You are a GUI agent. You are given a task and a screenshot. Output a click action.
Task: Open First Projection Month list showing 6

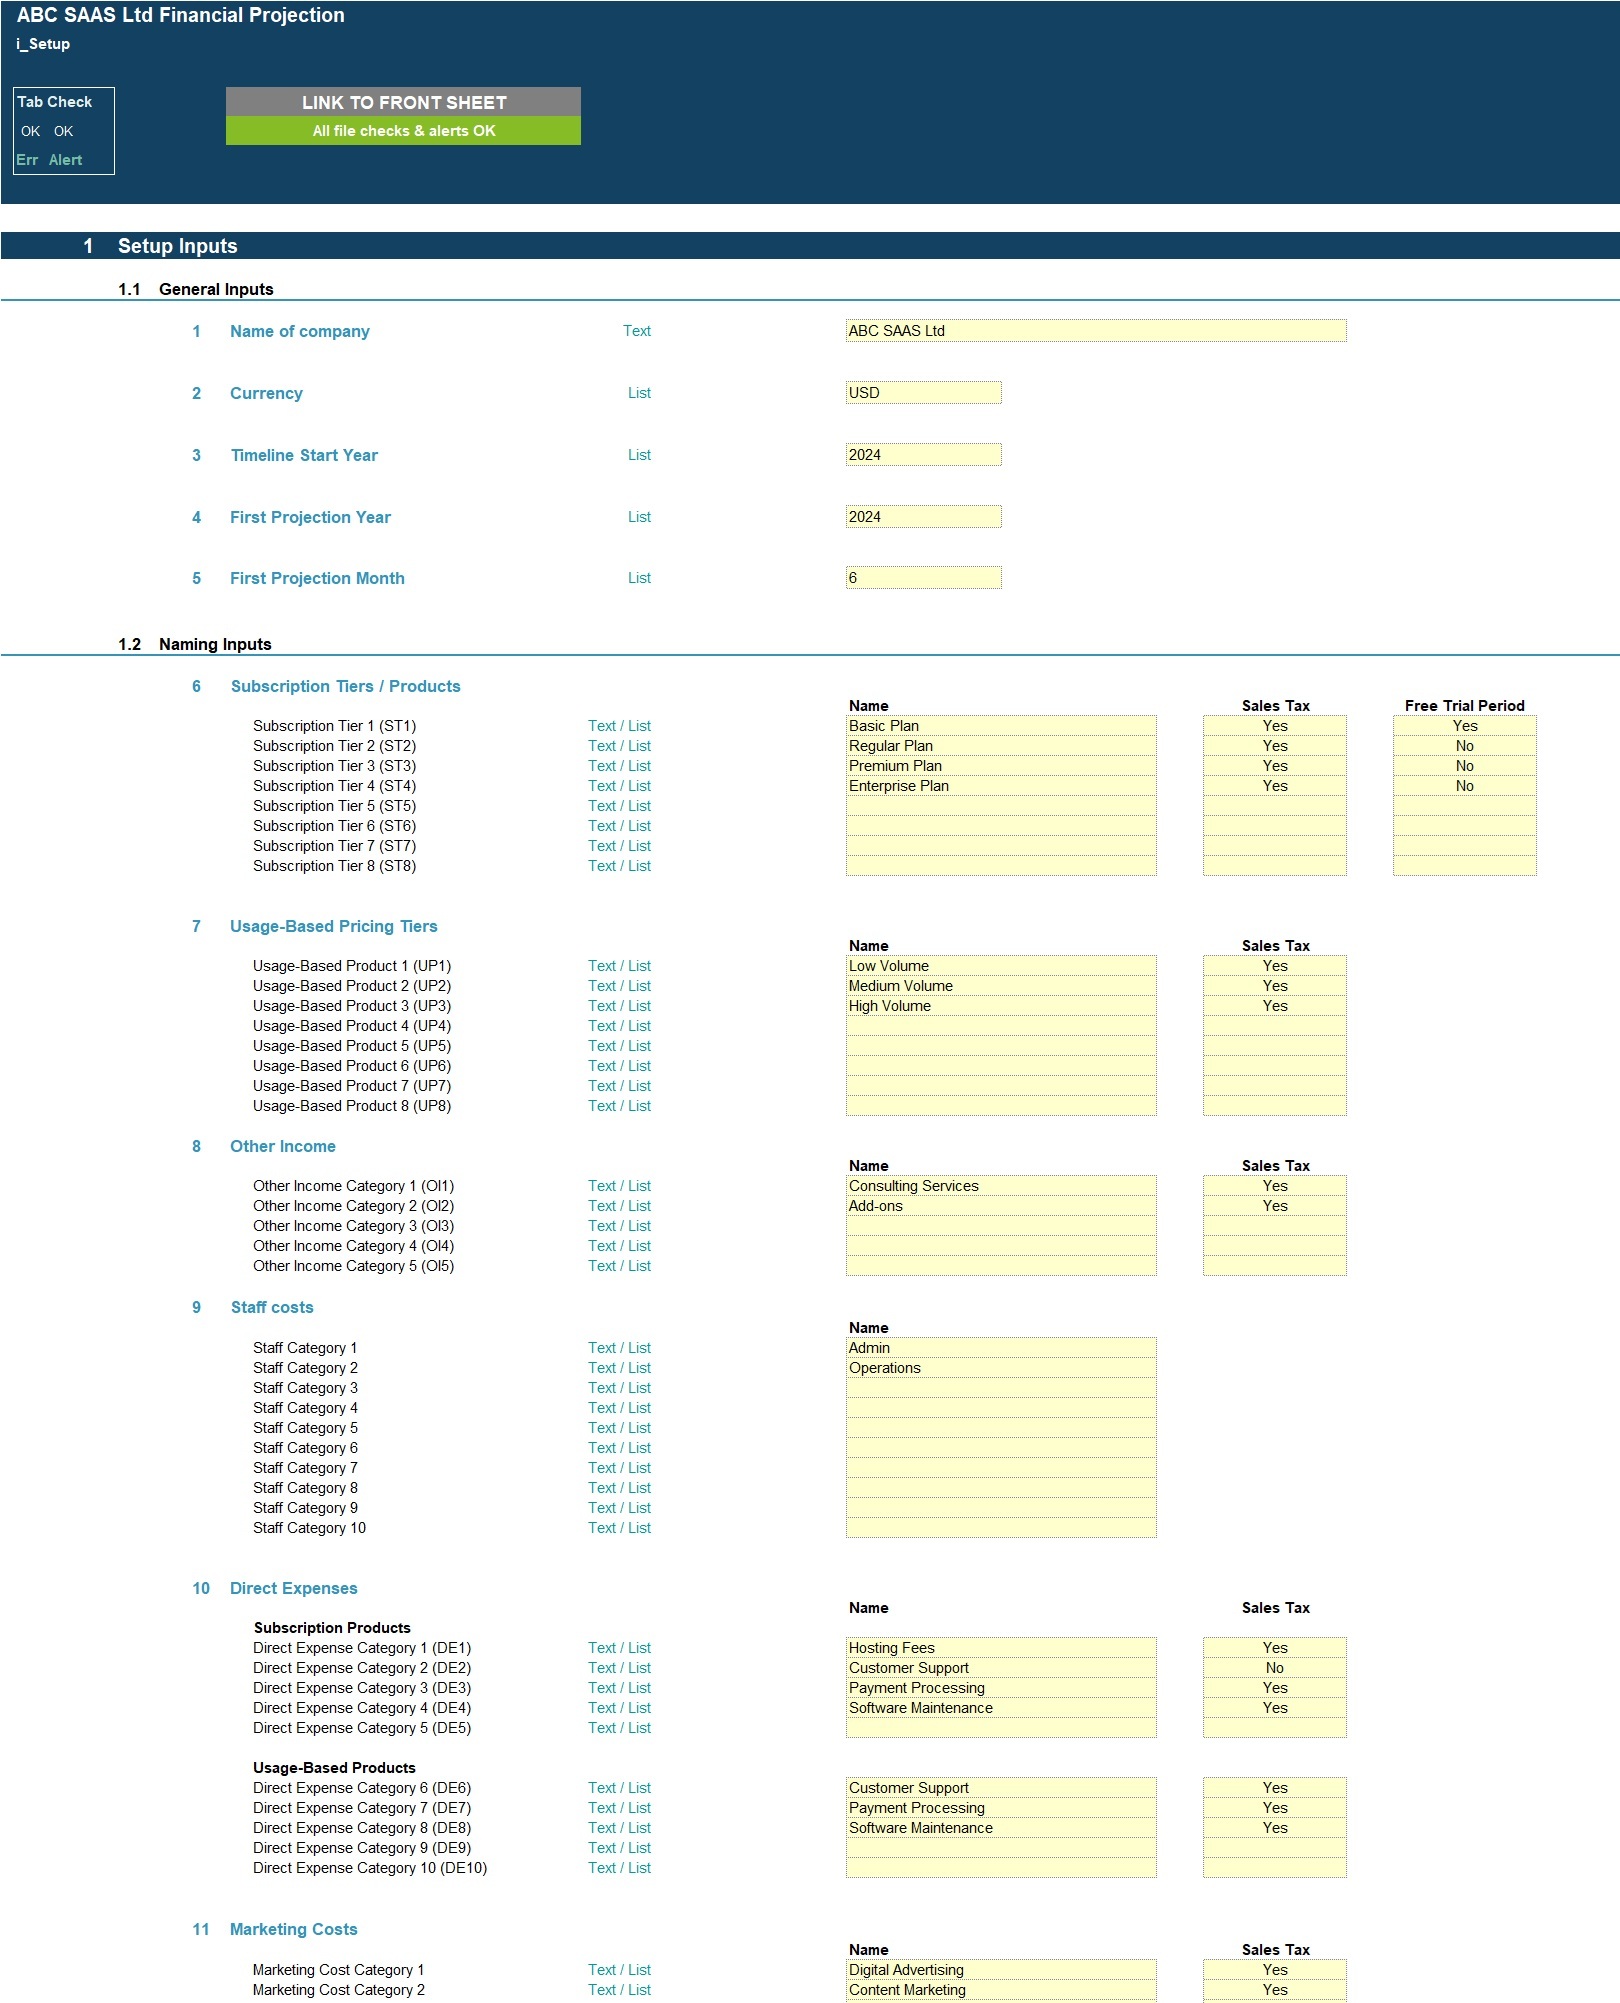[x=923, y=578]
